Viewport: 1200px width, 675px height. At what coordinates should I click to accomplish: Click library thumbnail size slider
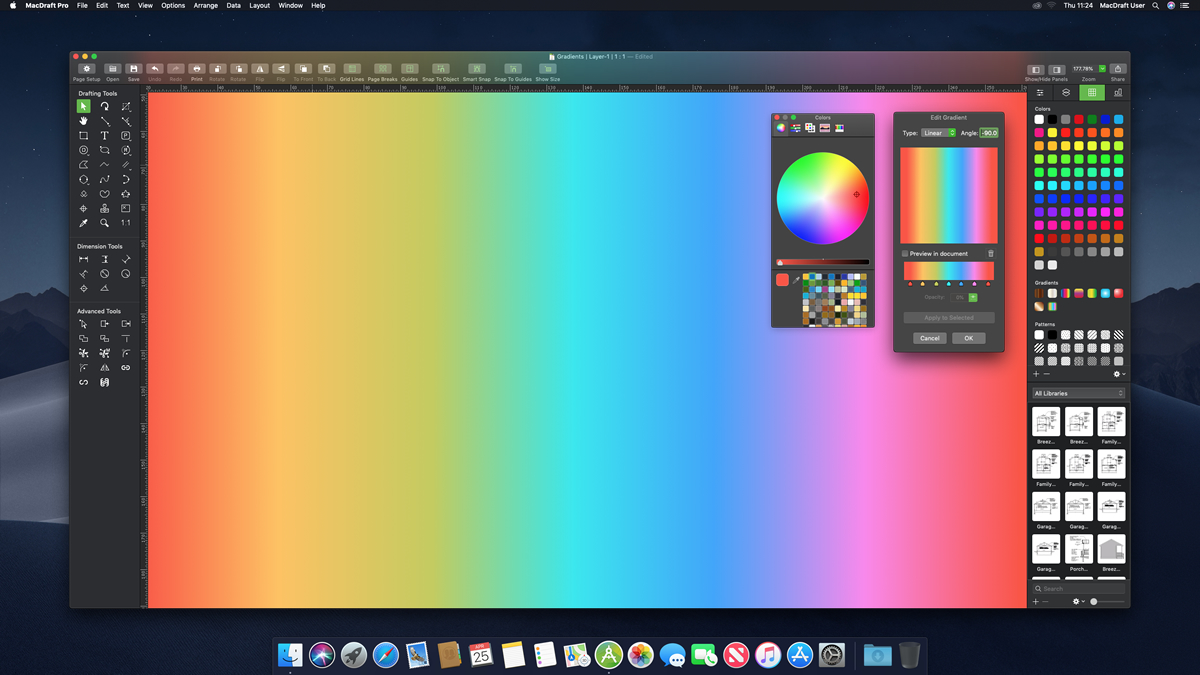[1109, 602]
